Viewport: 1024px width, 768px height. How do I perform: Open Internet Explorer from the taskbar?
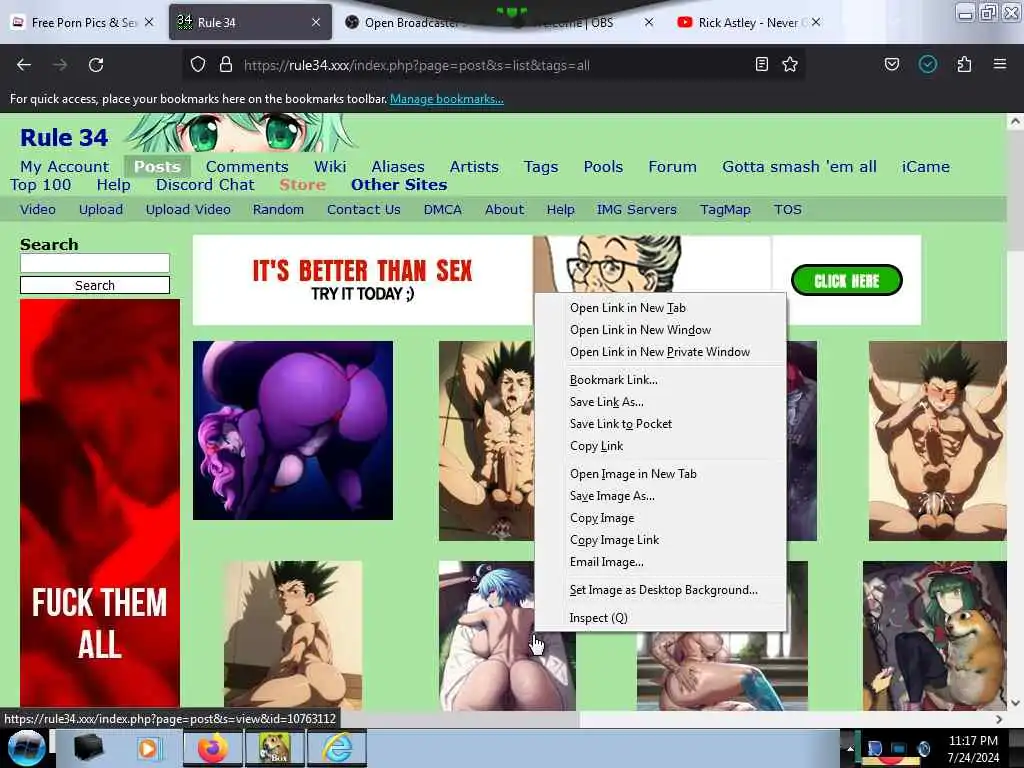(x=338, y=748)
